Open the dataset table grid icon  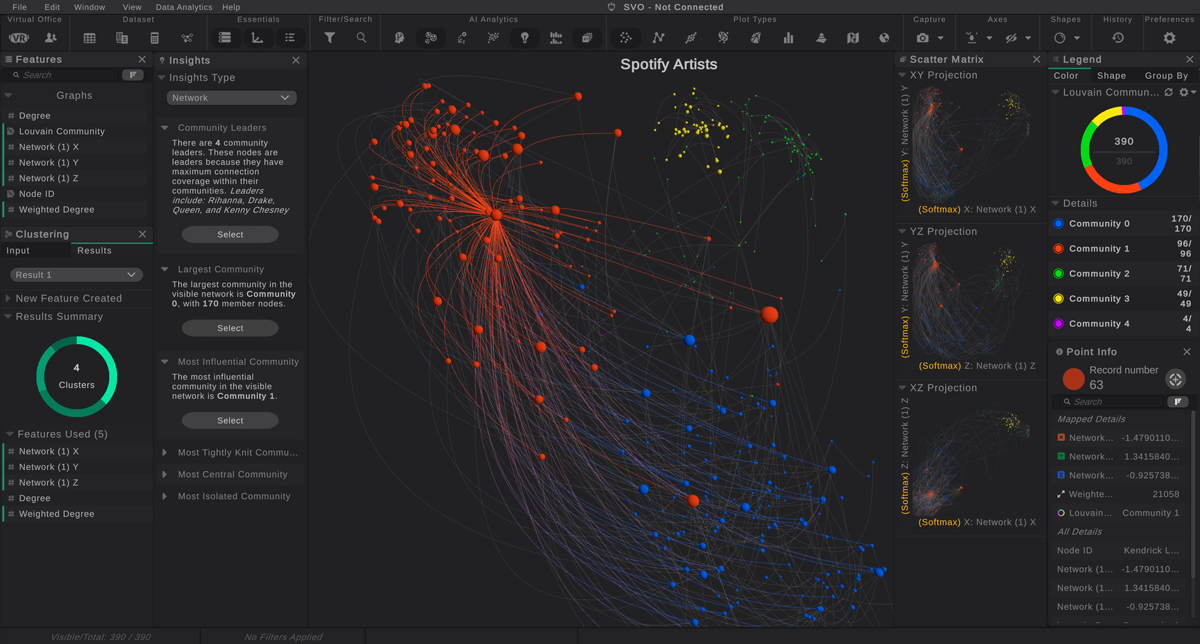pyautogui.click(x=89, y=38)
